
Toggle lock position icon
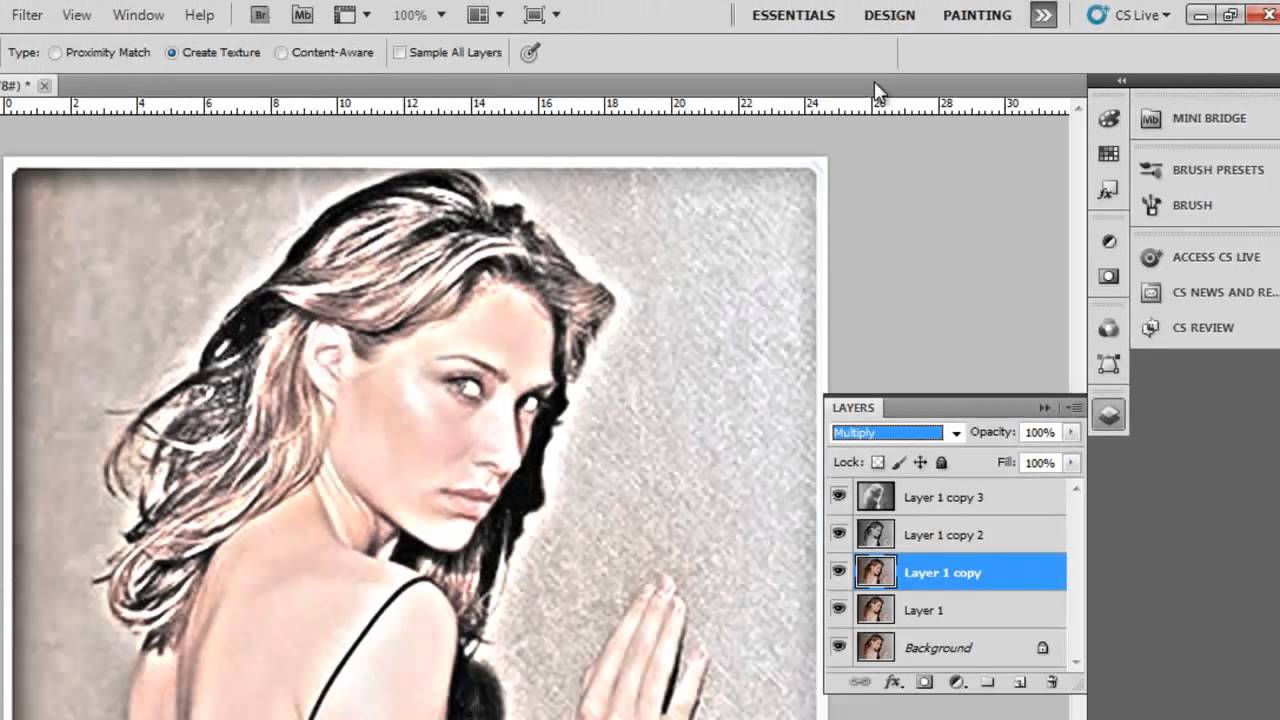920,463
